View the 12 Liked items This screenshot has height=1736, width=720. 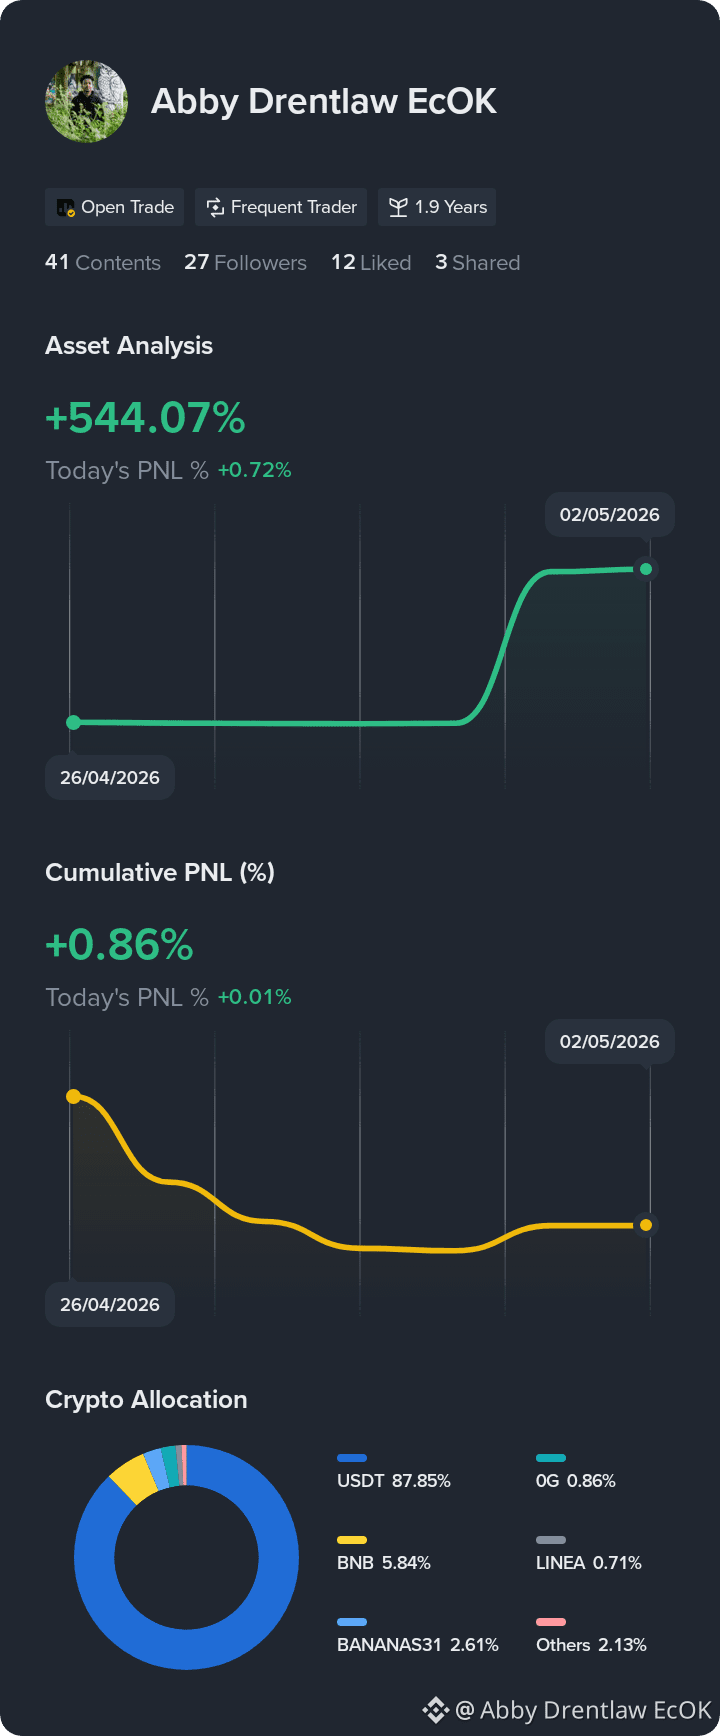tap(371, 263)
